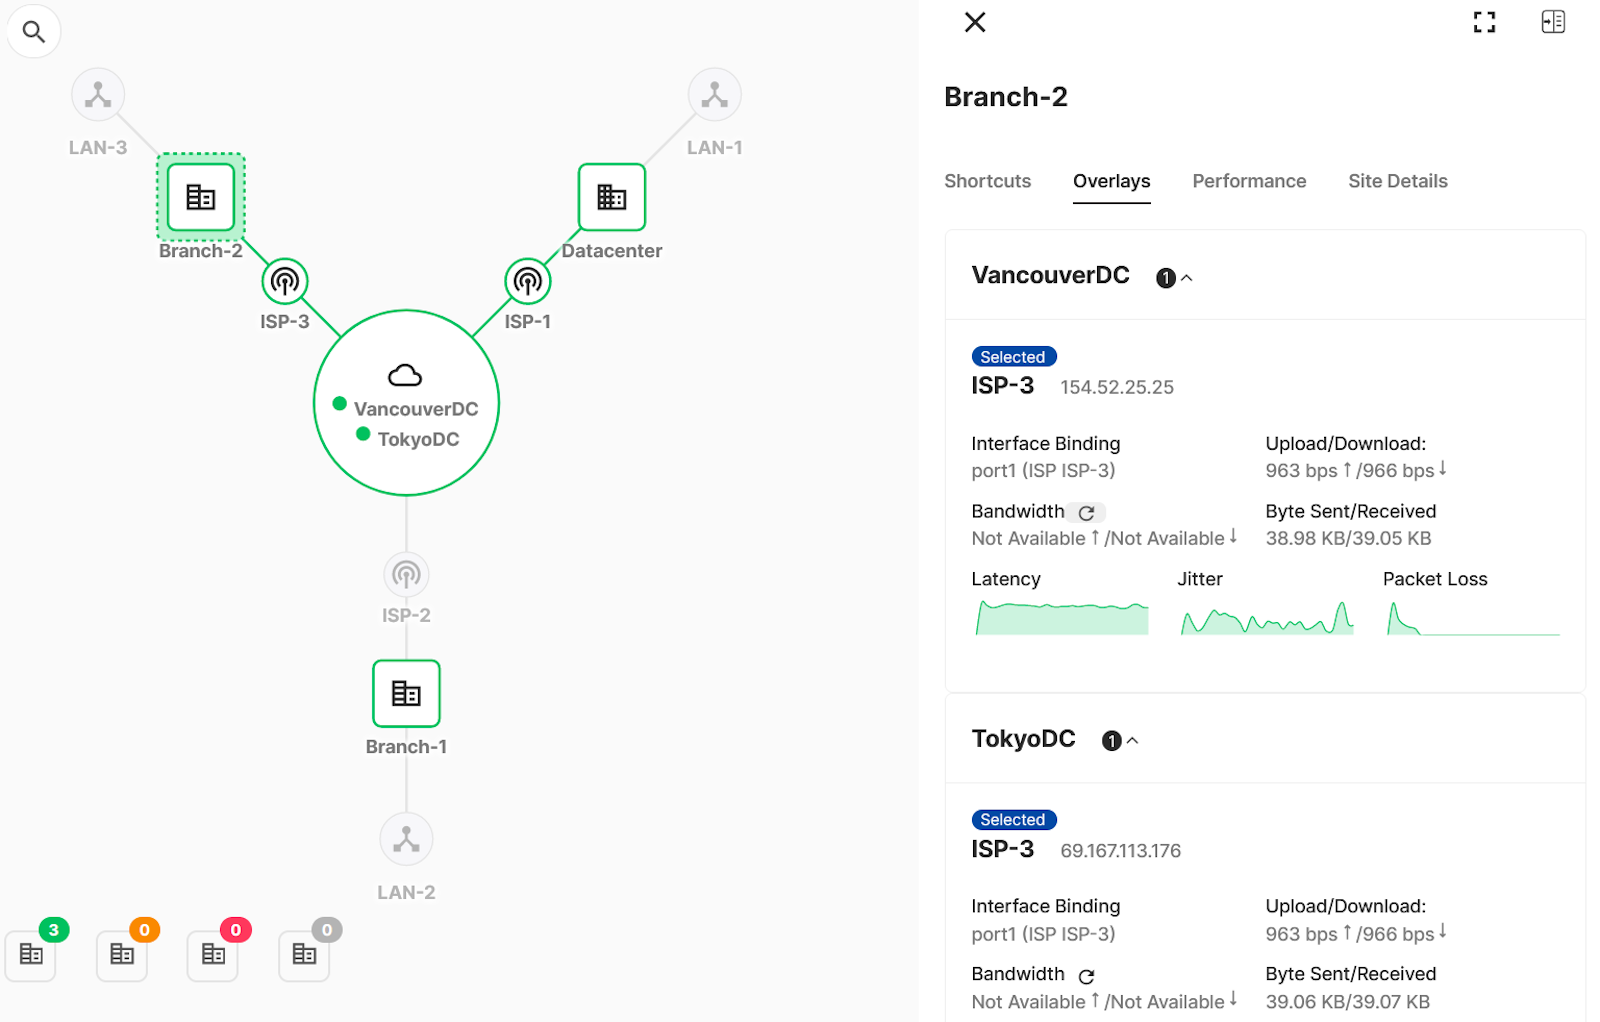Refresh Bandwidth stats for VancouverDC ISP-3
1600x1022 pixels.
(x=1087, y=511)
